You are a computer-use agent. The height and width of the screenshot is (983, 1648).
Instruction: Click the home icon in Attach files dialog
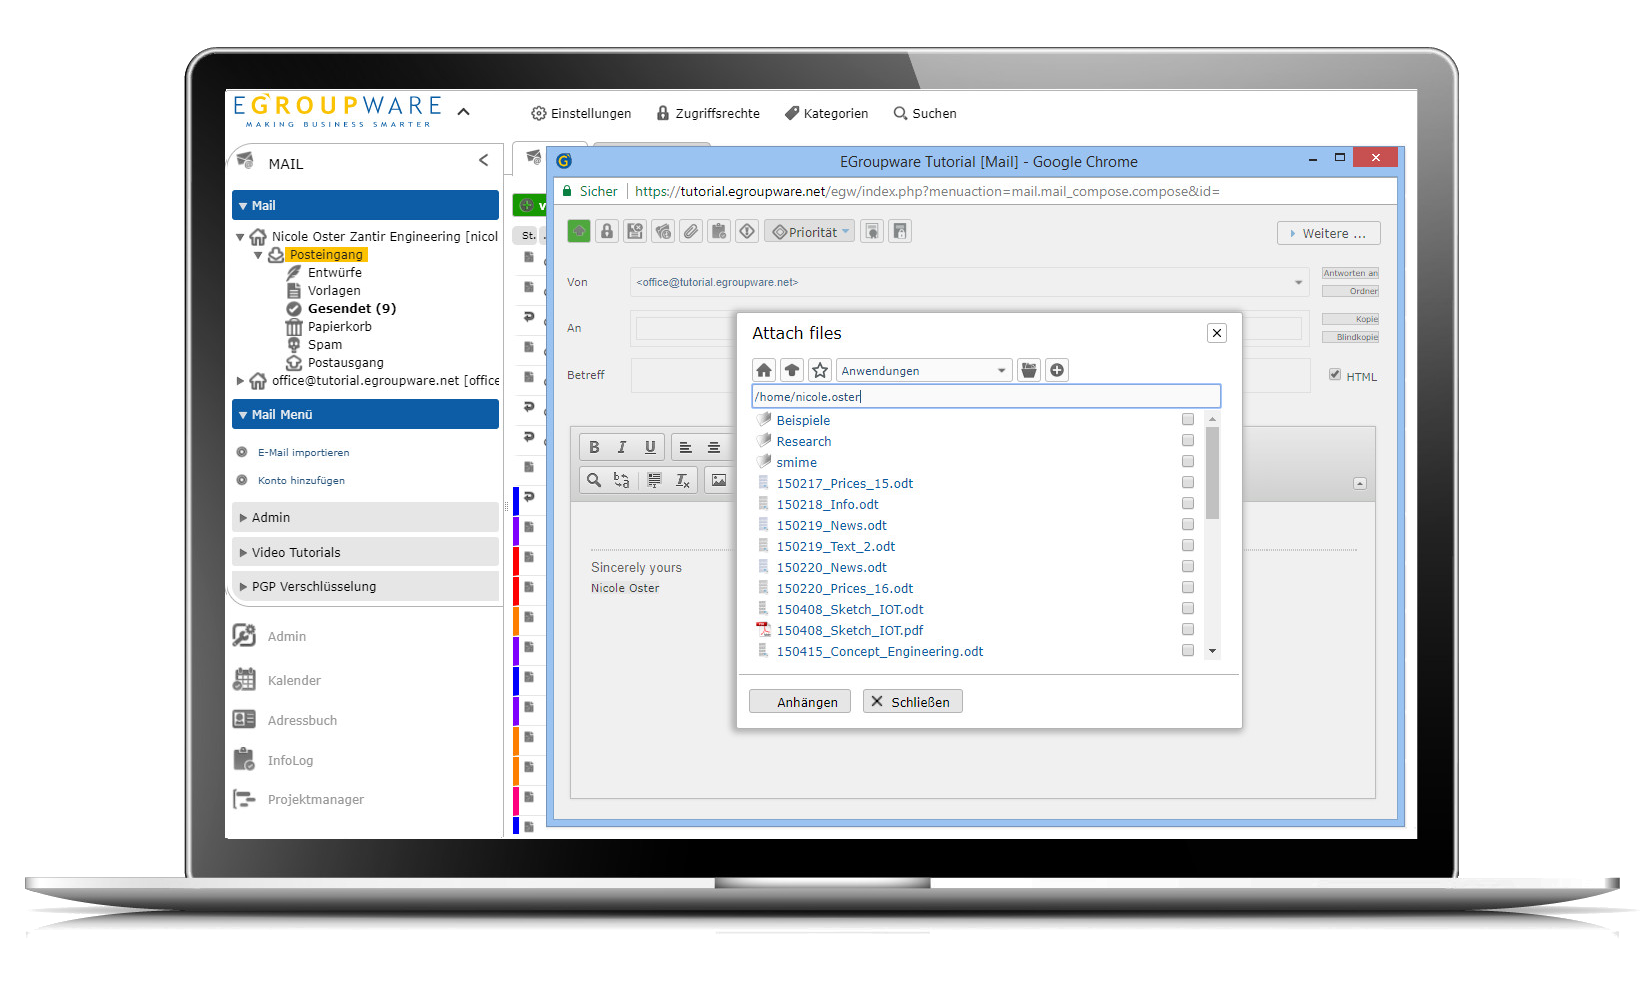[764, 369]
